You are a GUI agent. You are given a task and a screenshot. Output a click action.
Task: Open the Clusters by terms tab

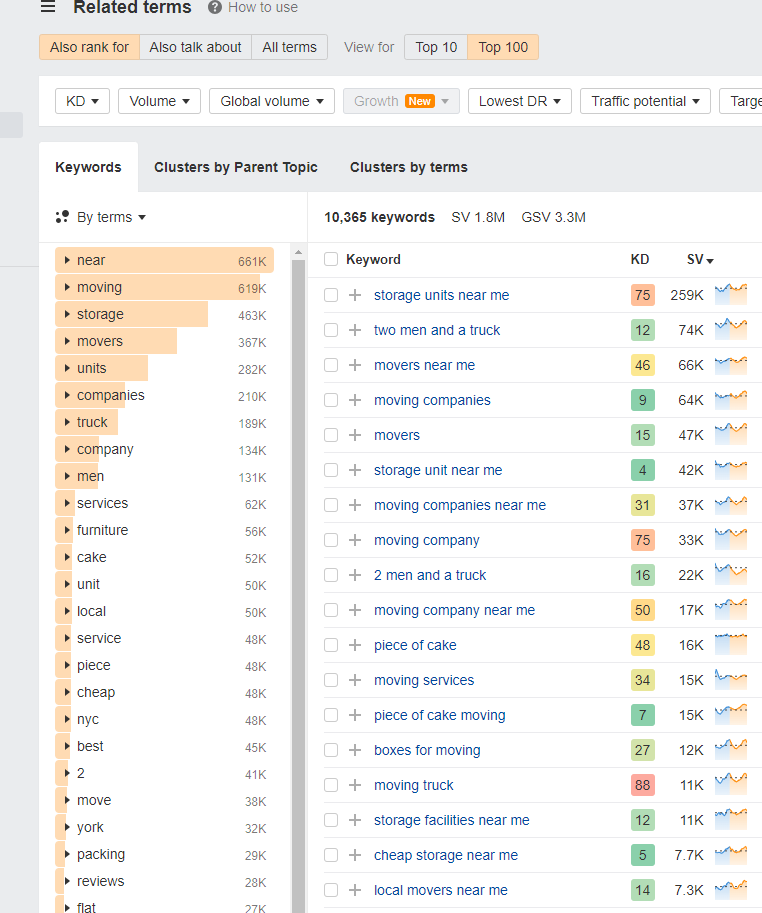click(x=408, y=167)
